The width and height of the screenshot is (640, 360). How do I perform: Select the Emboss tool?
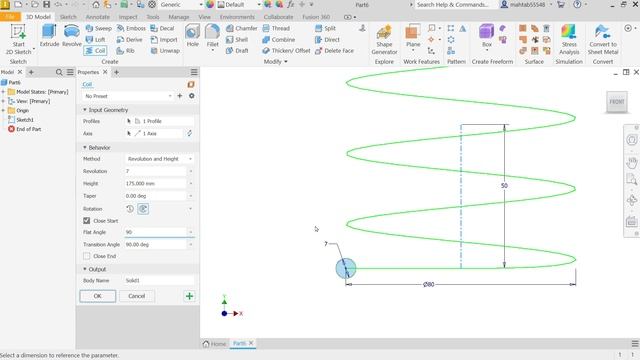[x=131, y=28]
